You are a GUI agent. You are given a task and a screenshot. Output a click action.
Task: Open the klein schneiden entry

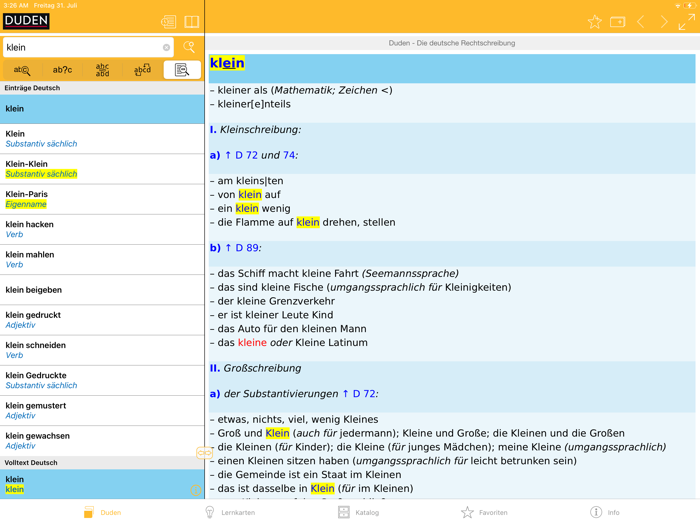[x=102, y=350]
